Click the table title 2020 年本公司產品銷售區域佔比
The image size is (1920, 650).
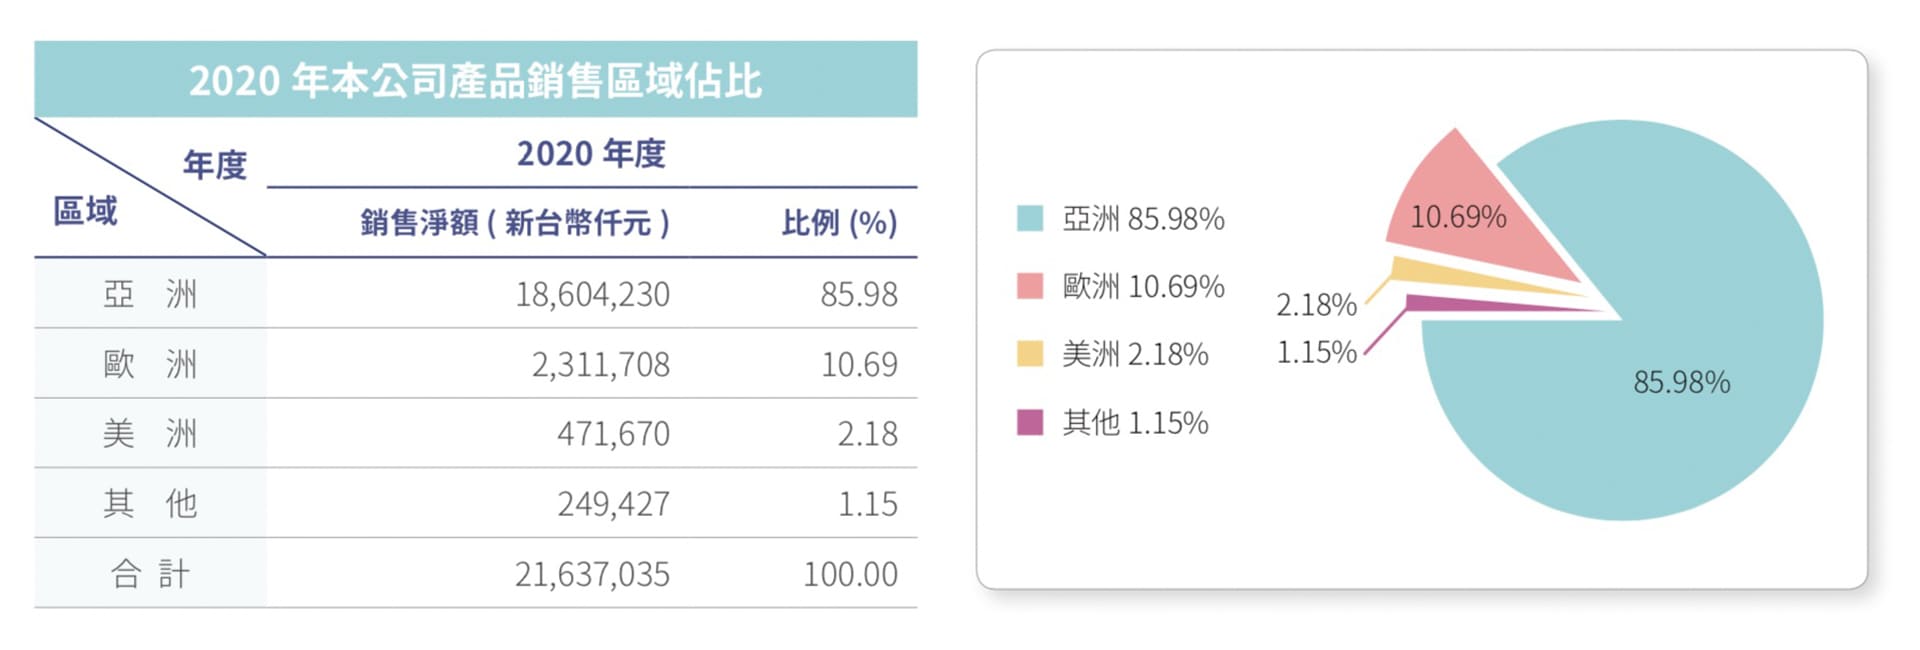pos(475,80)
